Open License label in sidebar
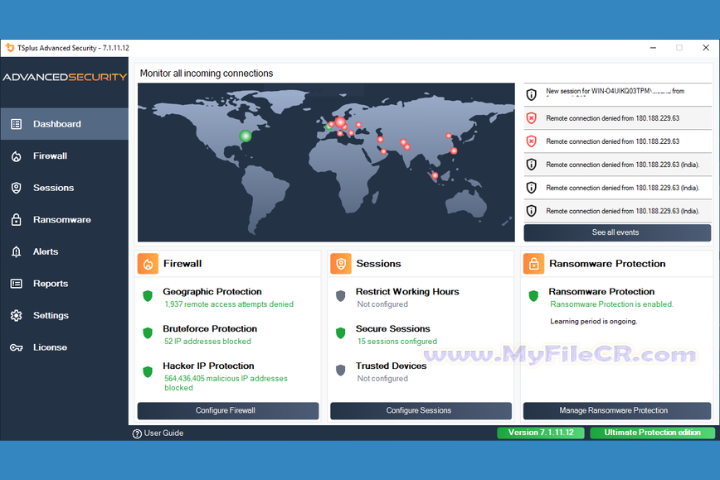720x480 pixels. pyautogui.click(x=50, y=348)
